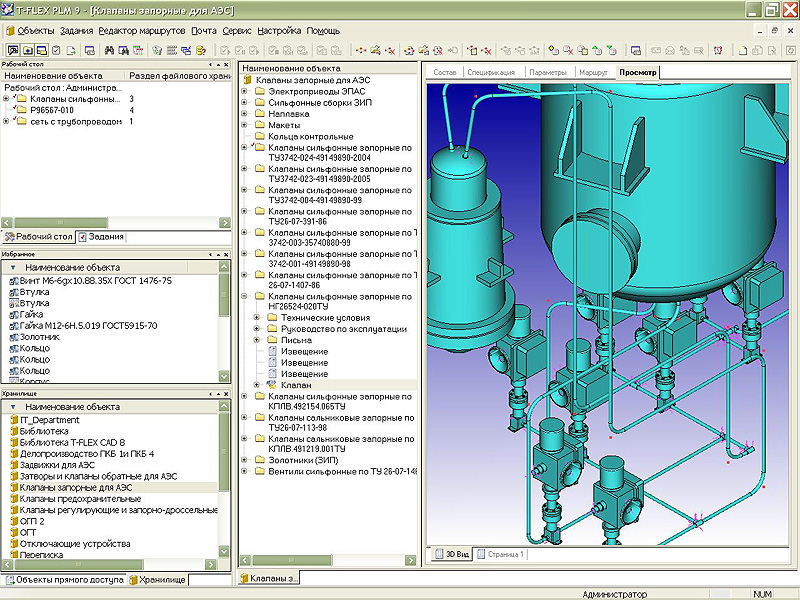800x600 pixels.
Task: Click the folder icon beside Р96567-010
Action: click(22, 110)
